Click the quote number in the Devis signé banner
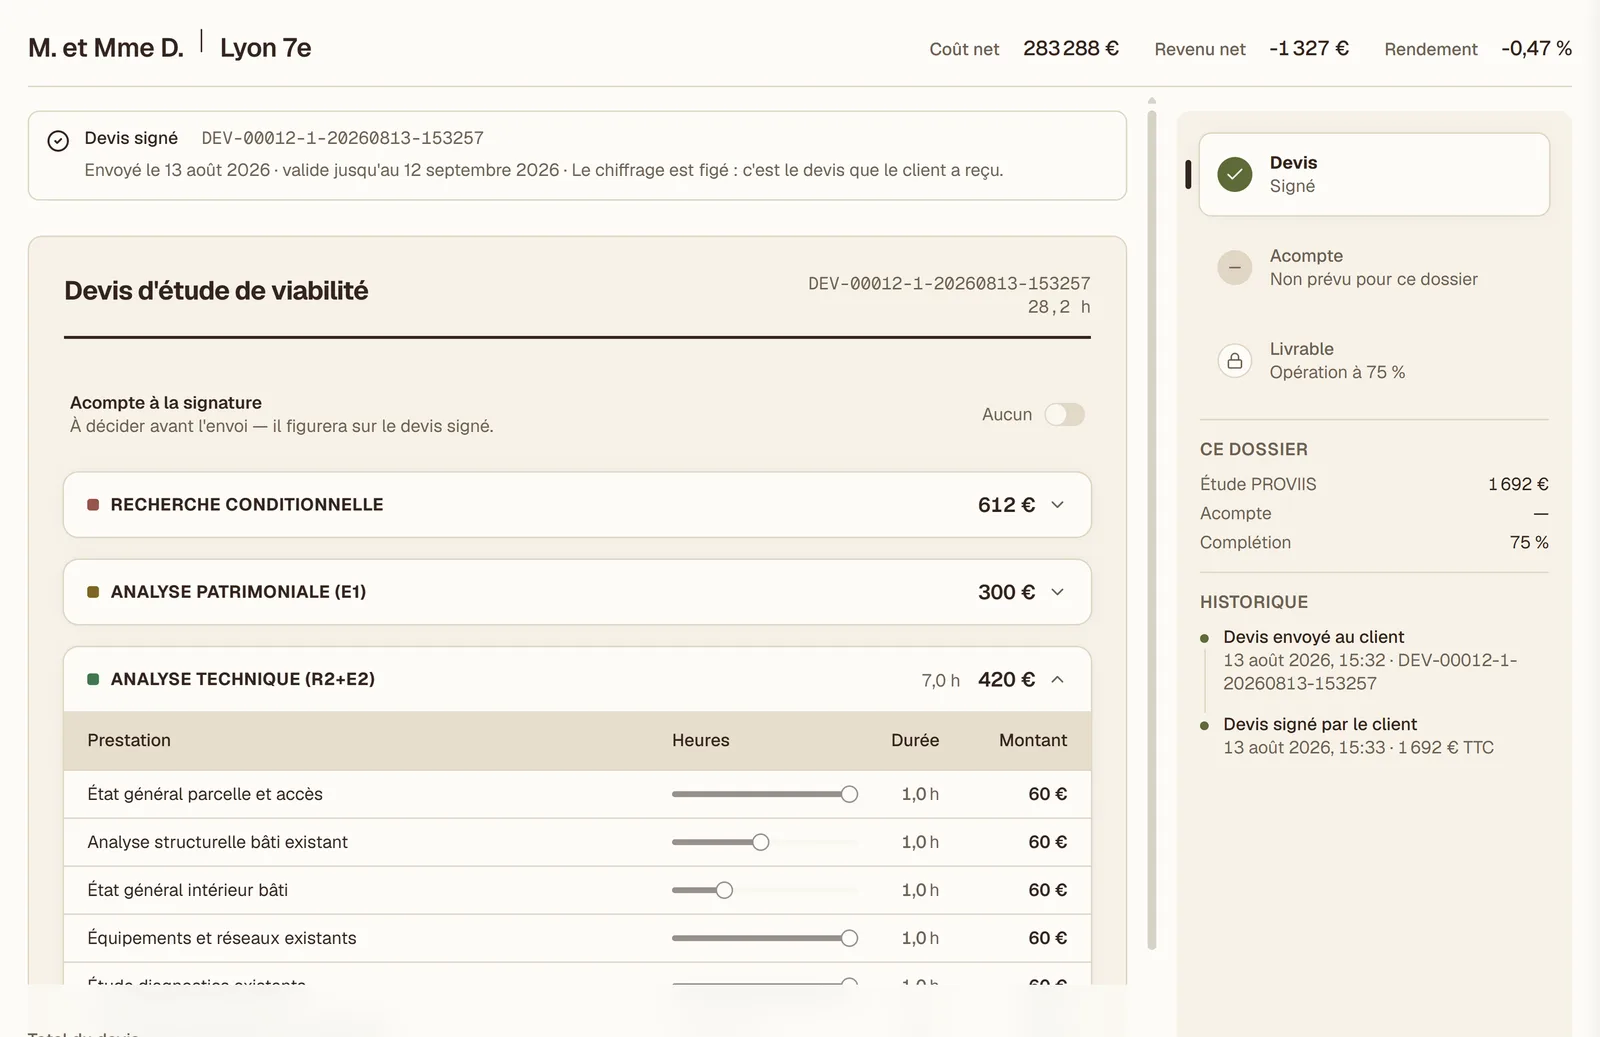This screenshot has width=1600, height=1037. coord(342,138)
